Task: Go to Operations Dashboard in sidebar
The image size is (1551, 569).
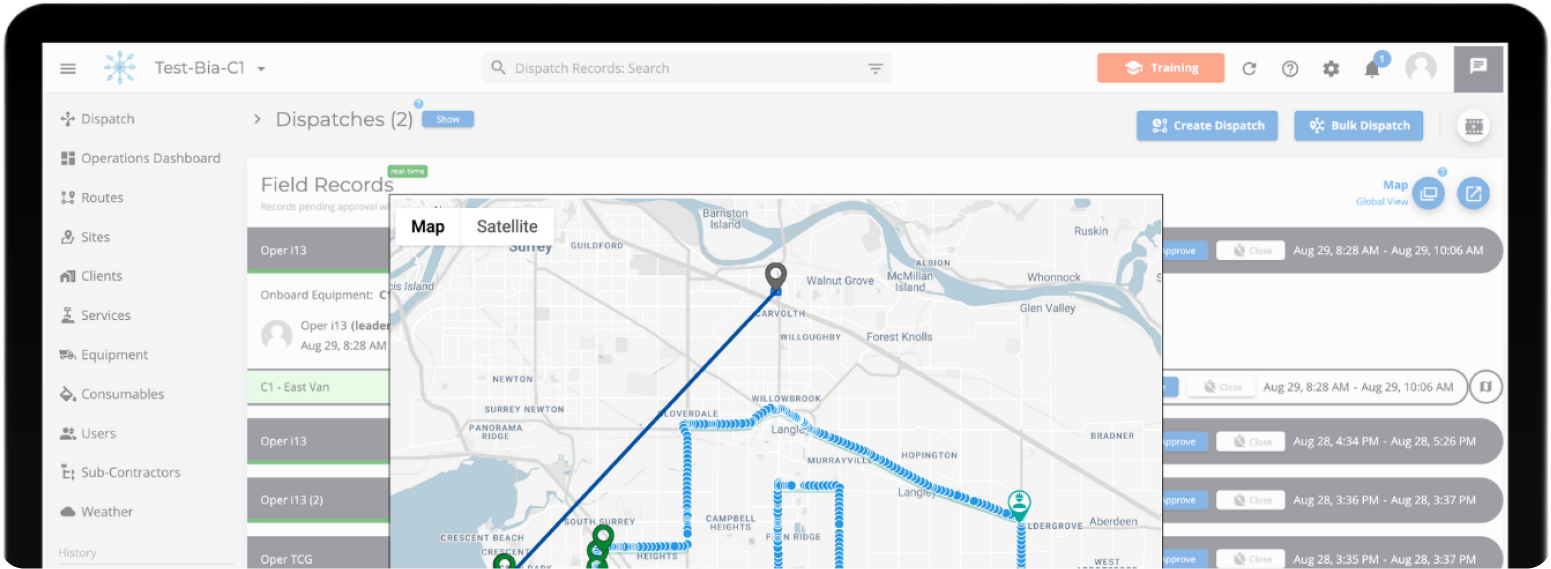Action: [x=150, y=158]
